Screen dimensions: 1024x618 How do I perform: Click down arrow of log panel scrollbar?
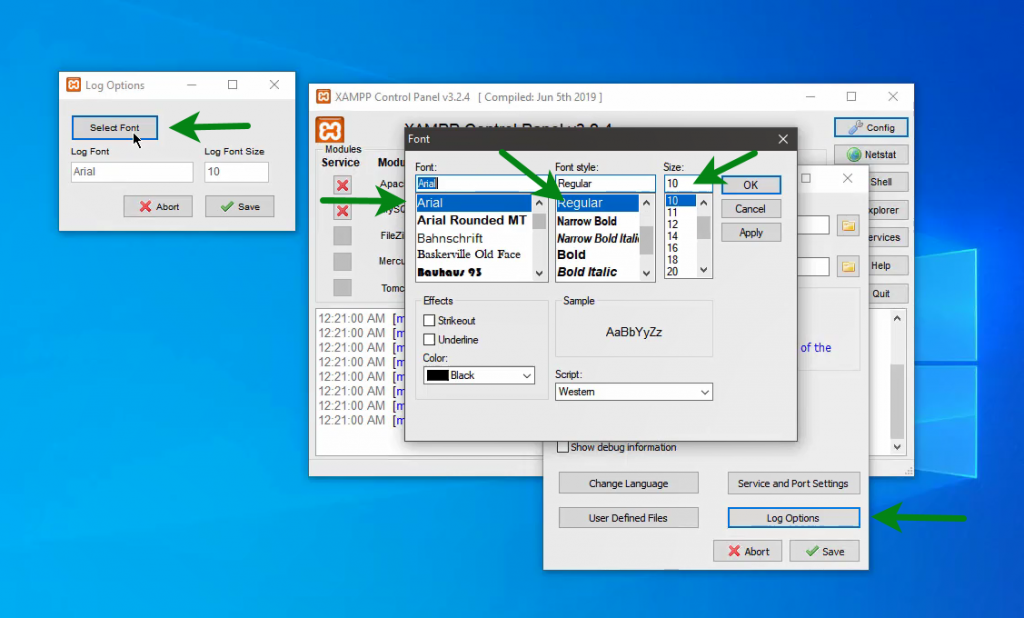(897, 447)
